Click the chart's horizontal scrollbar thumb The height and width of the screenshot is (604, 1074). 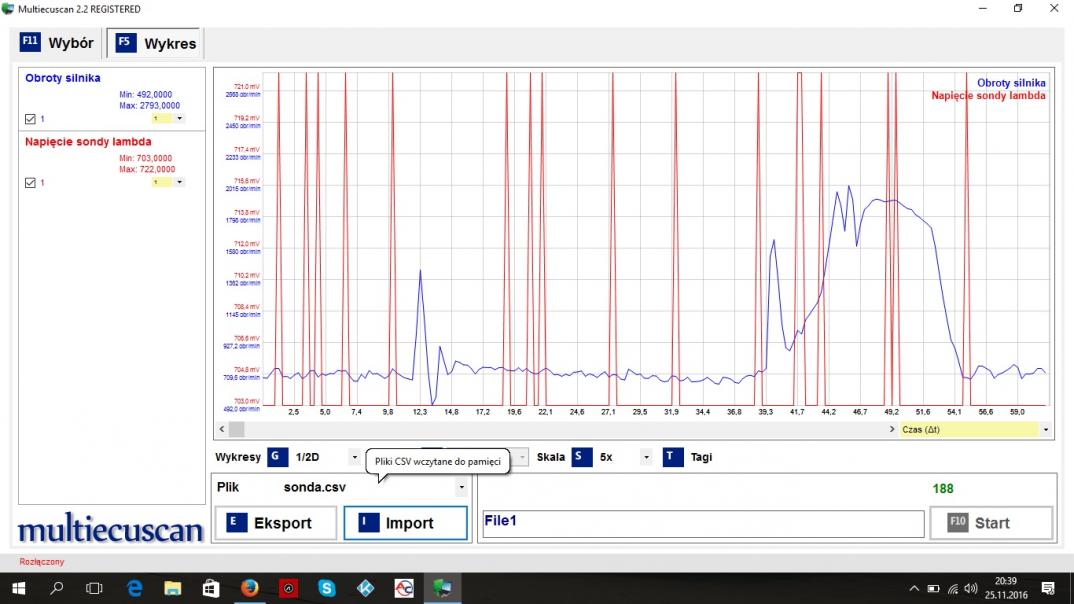[x=236, y=429]
